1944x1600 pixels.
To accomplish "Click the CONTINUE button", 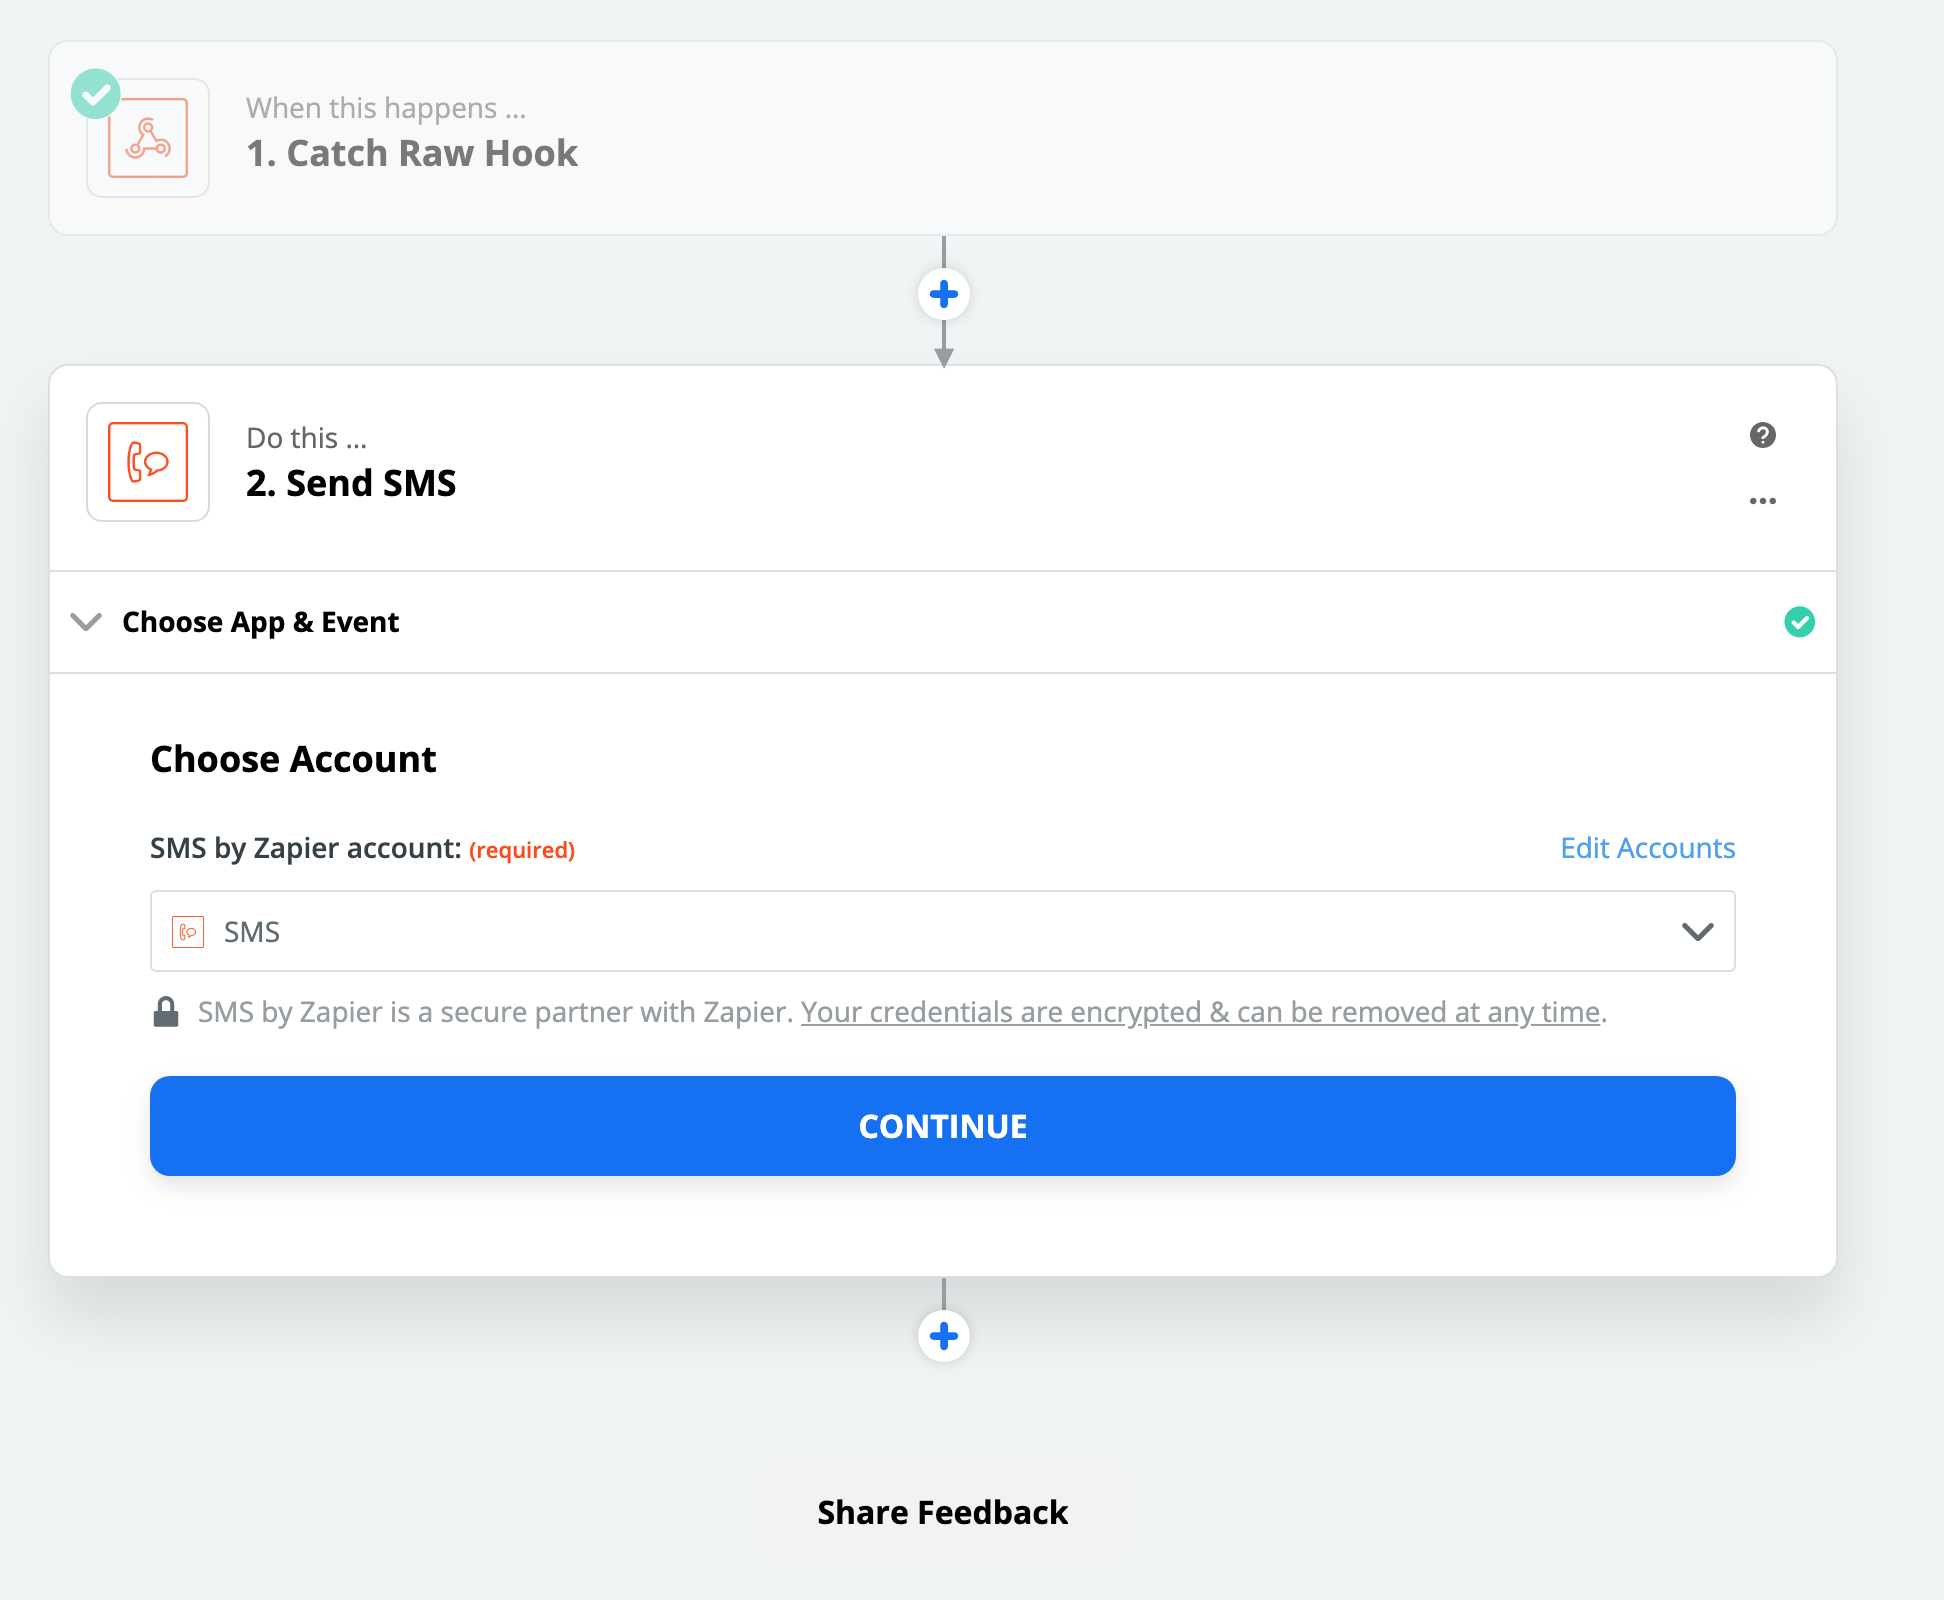I will [x=943, y=1125].
